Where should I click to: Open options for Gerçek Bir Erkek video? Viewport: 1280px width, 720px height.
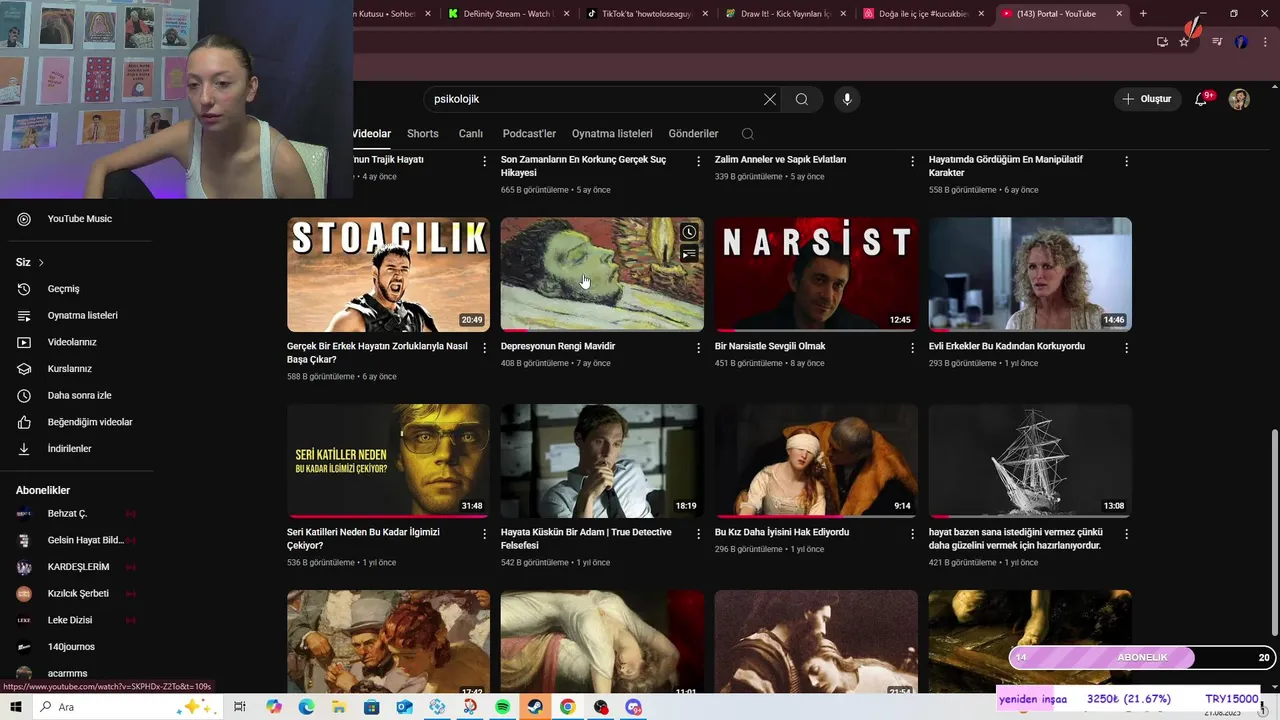click(x=485, y=348)
